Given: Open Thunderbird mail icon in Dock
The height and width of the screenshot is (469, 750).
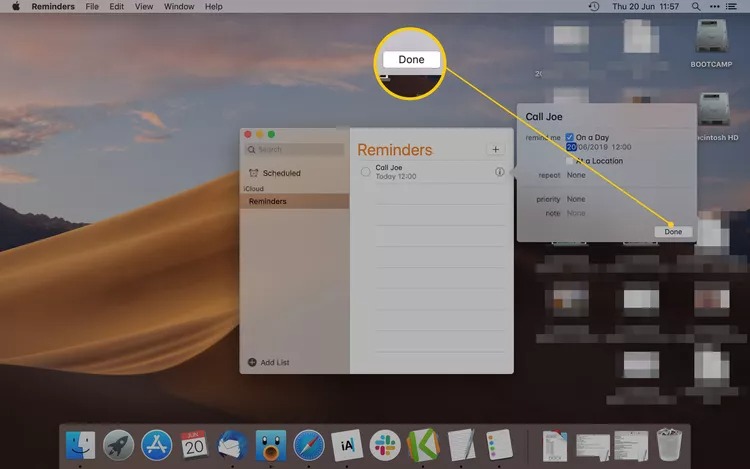Looking at the screenshot, I should 232,446.
